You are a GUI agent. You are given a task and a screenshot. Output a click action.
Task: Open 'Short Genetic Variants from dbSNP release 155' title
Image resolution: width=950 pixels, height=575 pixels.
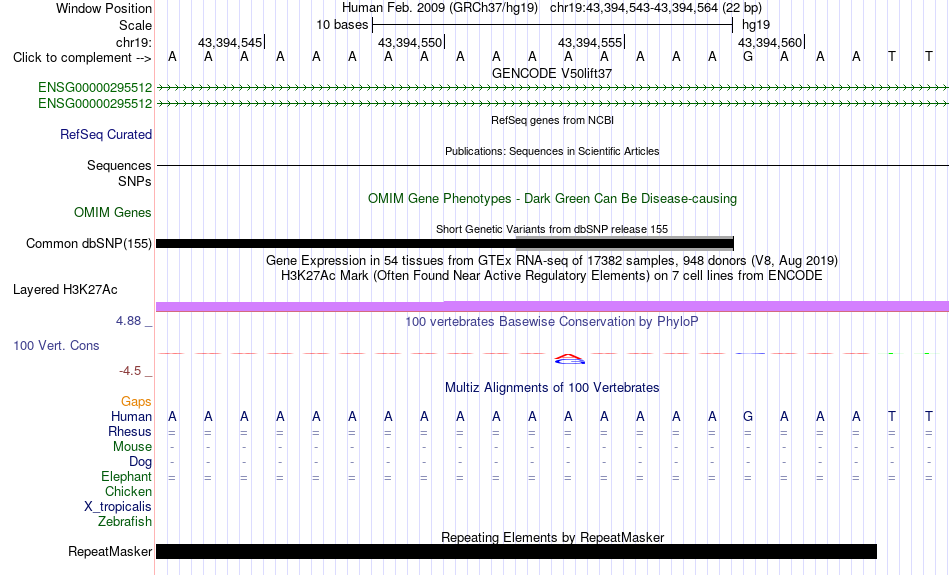pos(552,229)
